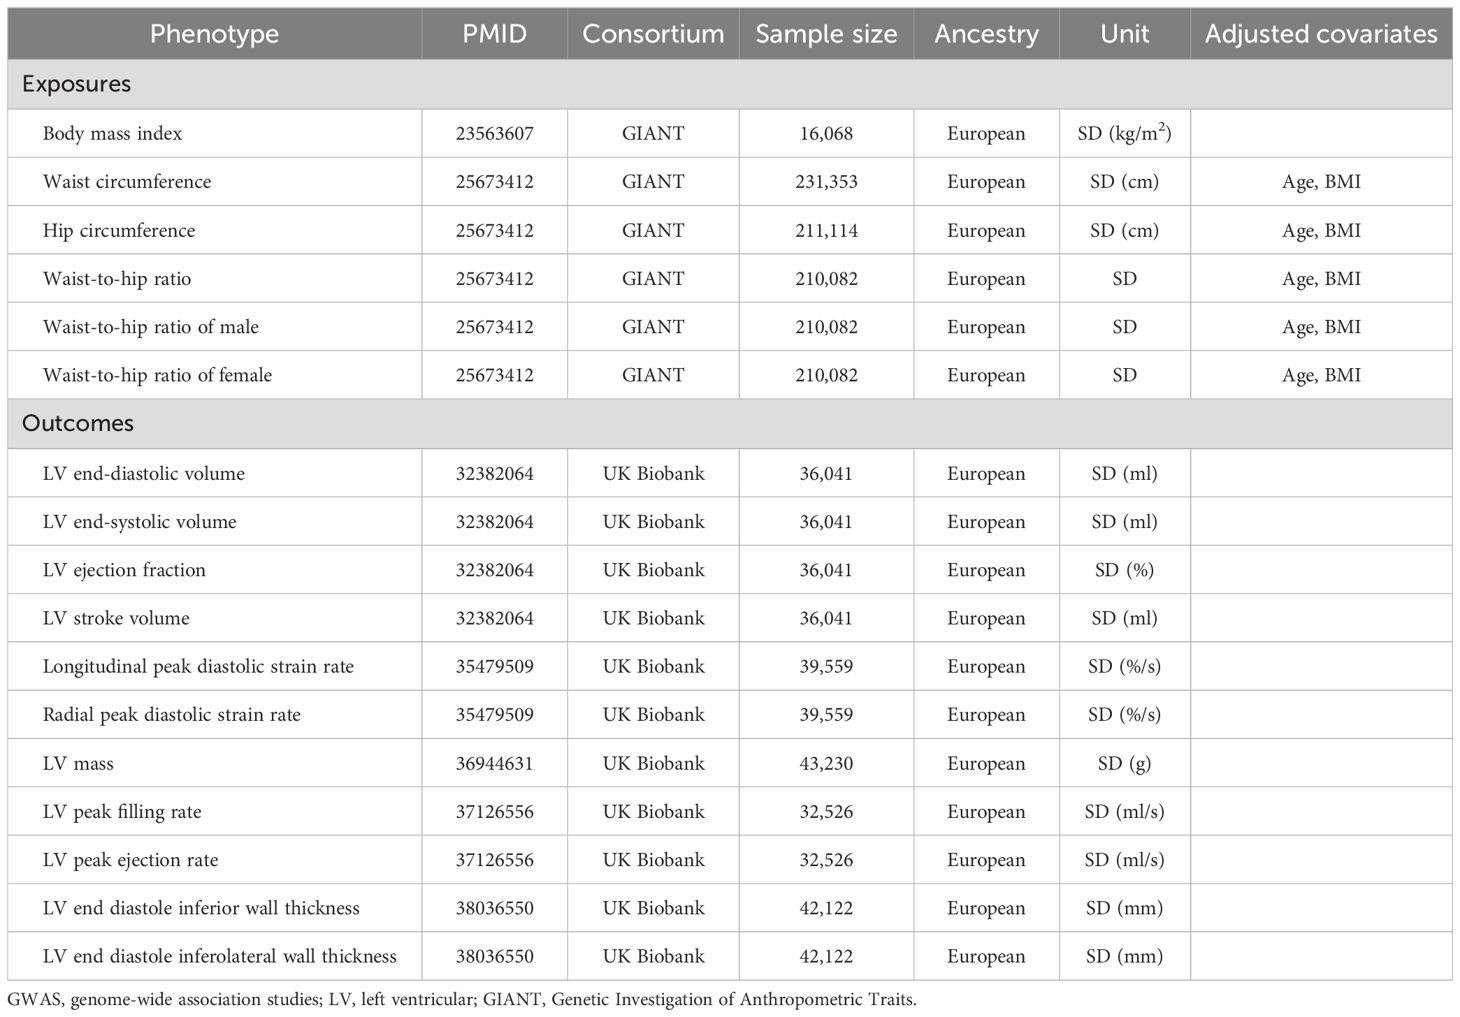The height and width of the screenshot is (1017, 1460).
Task: Select sample size 231,353
Action: (826, 182)
